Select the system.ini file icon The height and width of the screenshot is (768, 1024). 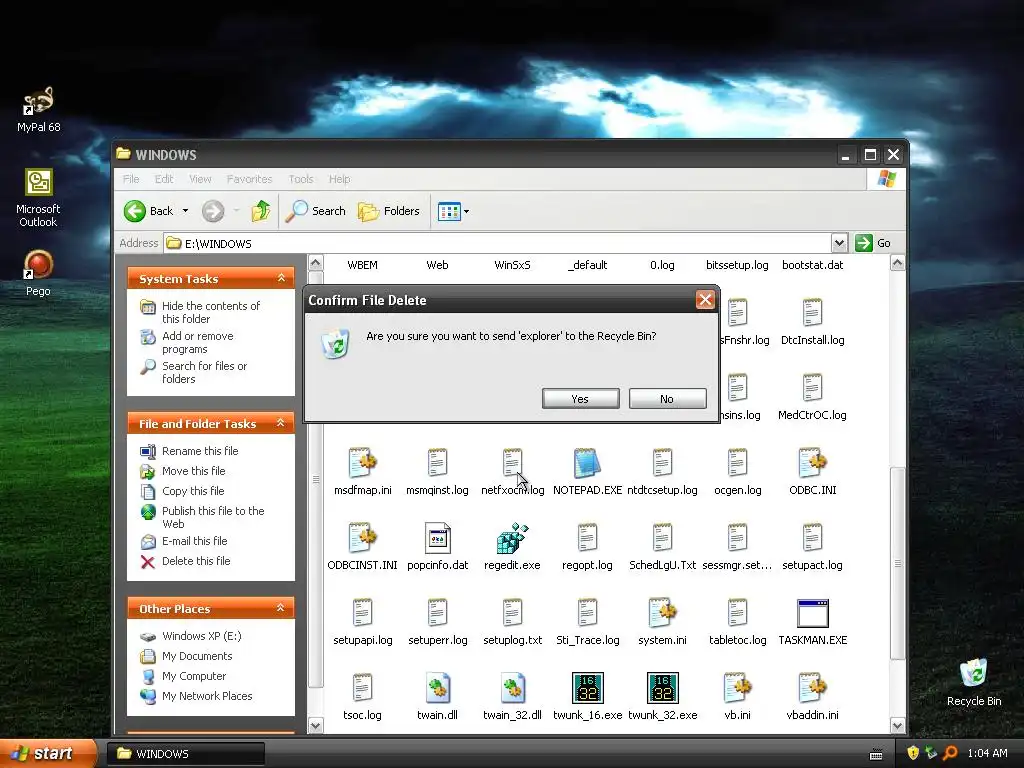[662, 613]
